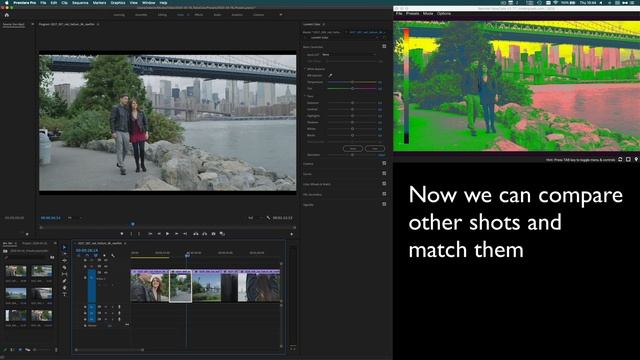This screenshot has height=360, width=640.
Task: Adjust the Saturation slider
Action: [352, 155]
